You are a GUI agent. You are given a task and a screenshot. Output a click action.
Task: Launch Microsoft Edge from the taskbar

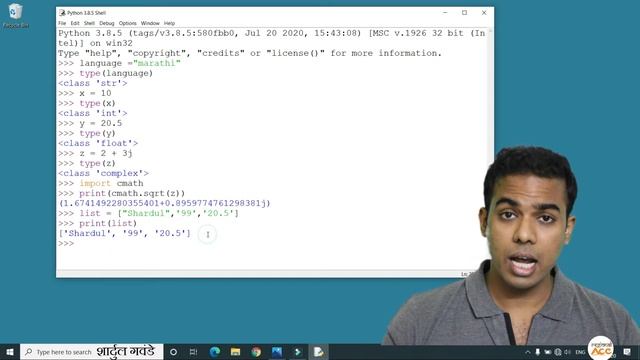(215, 352)
